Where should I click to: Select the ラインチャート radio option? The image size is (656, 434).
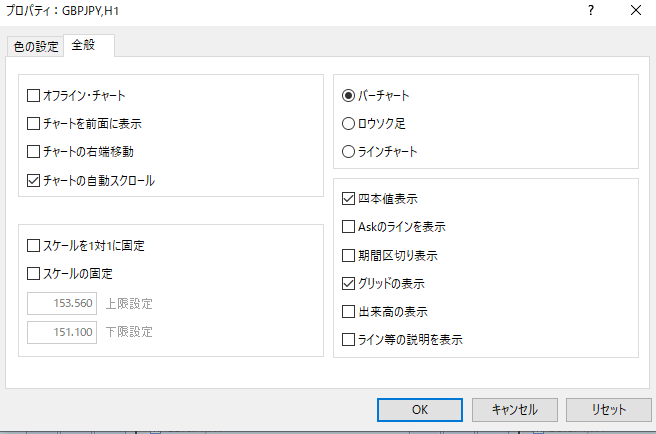tap(349, 152)
